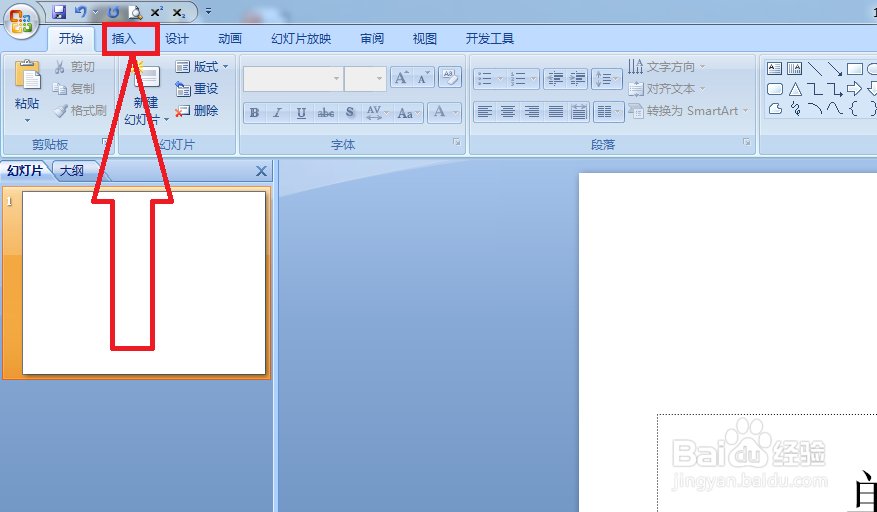Viewport: 877px width, 512px height.
Task: Align text right
Action: point(531,112)
